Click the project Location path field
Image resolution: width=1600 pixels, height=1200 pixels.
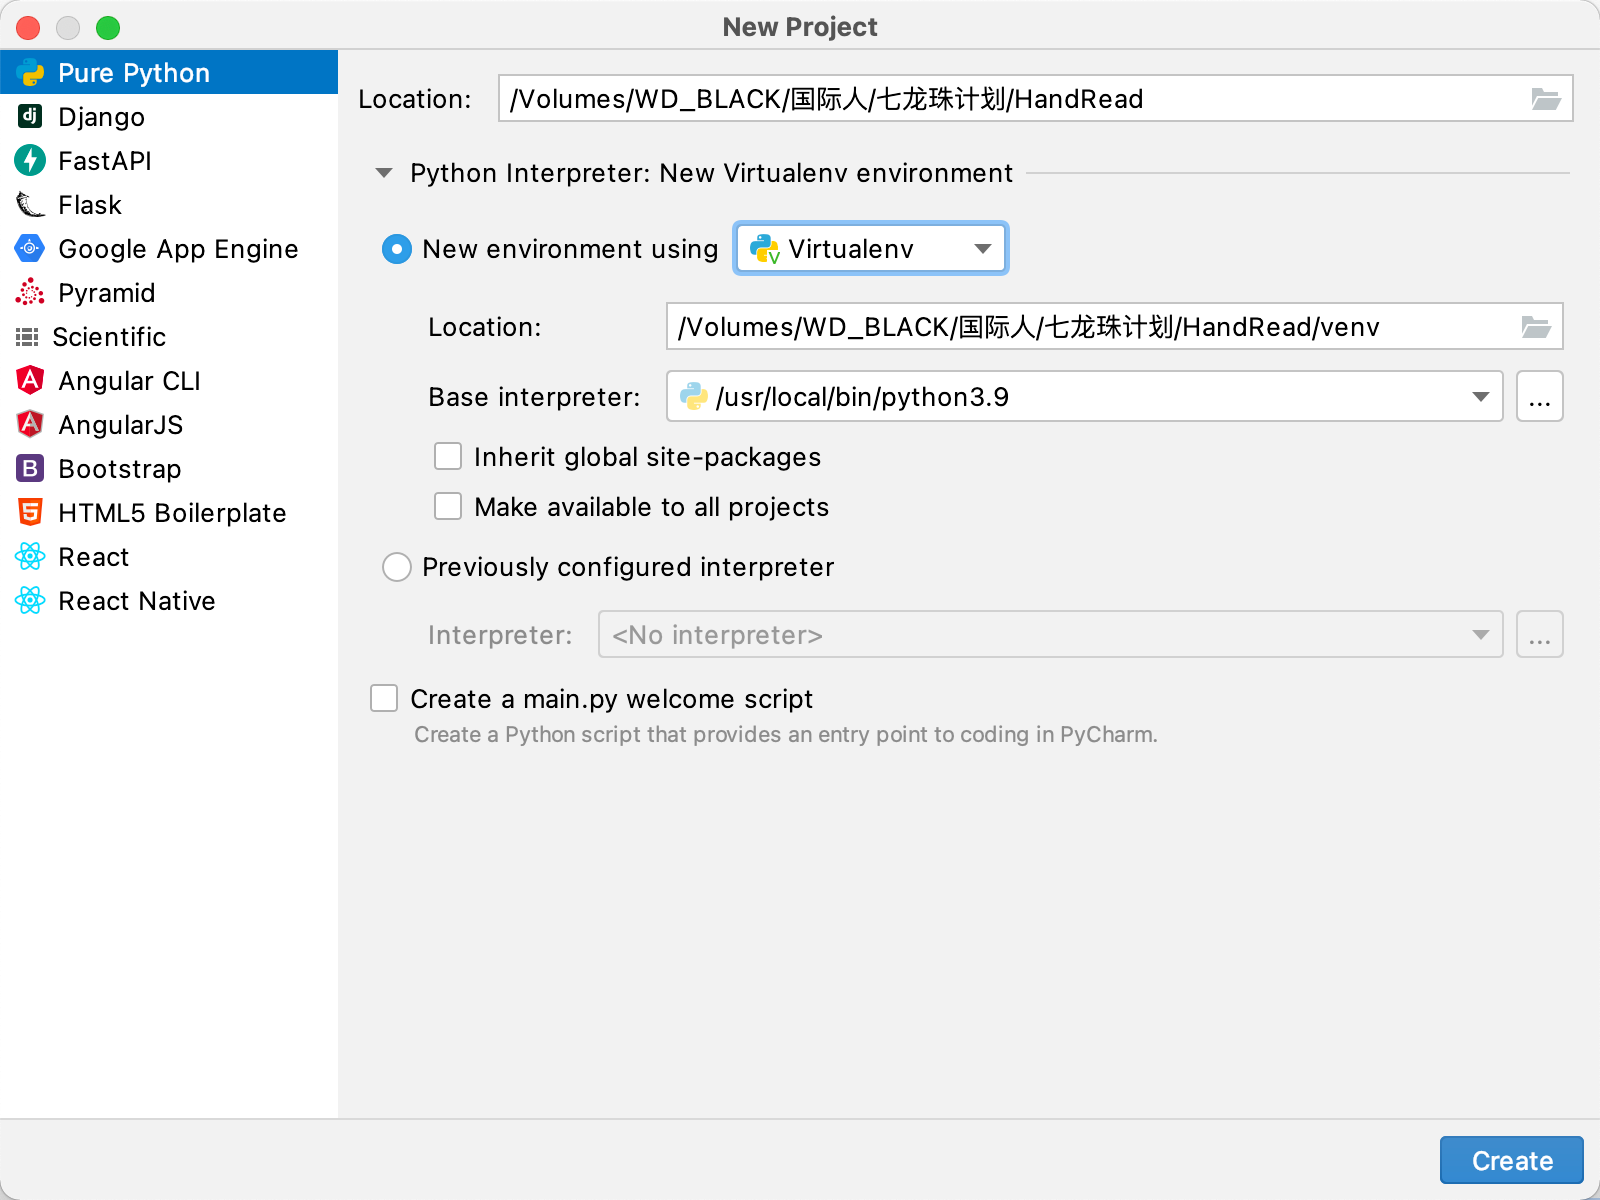(1035, 98)
